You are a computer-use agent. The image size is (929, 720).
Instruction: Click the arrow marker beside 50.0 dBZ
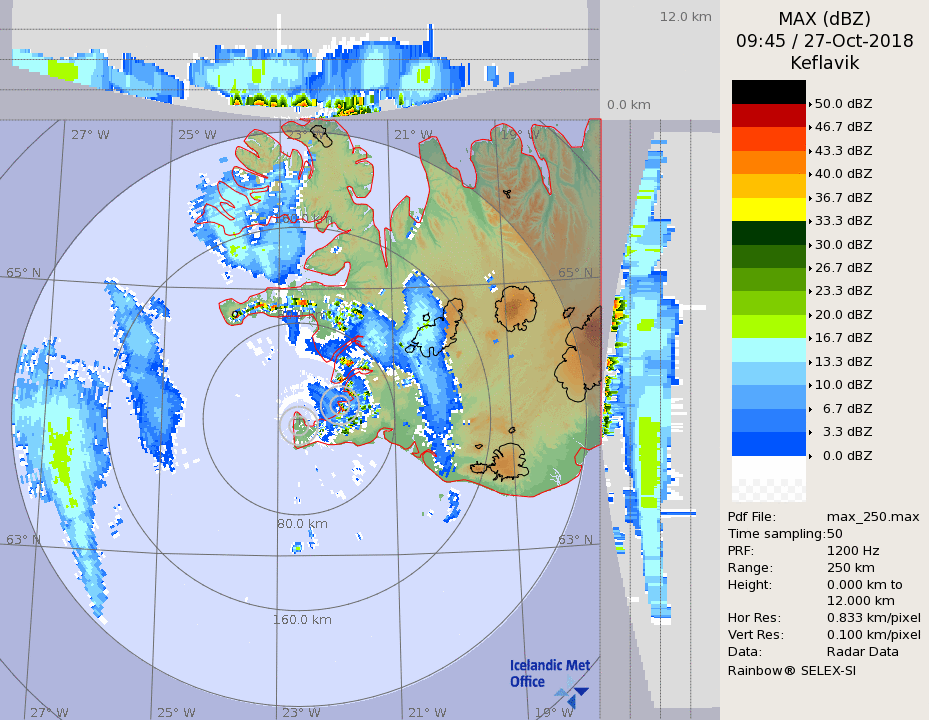(x=810, y=103)
